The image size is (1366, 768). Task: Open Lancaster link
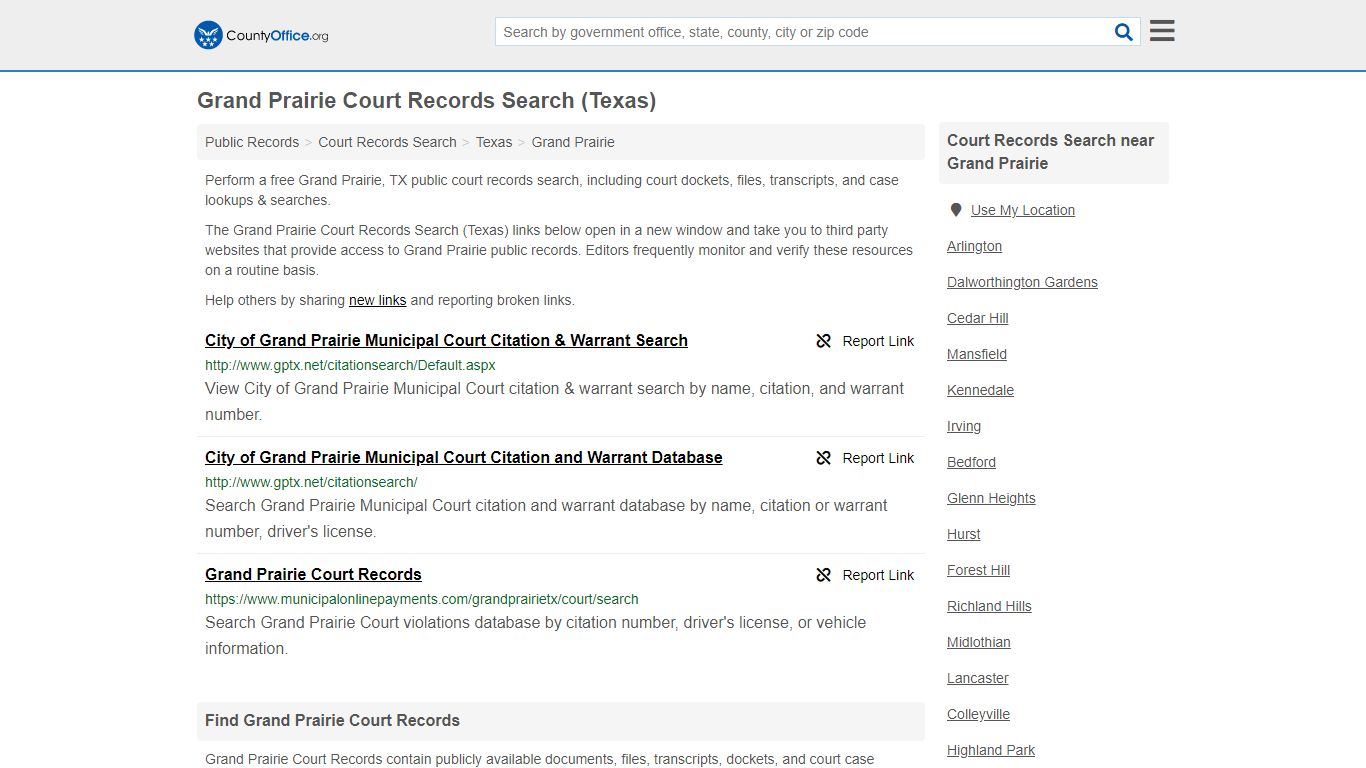point(978,678)
